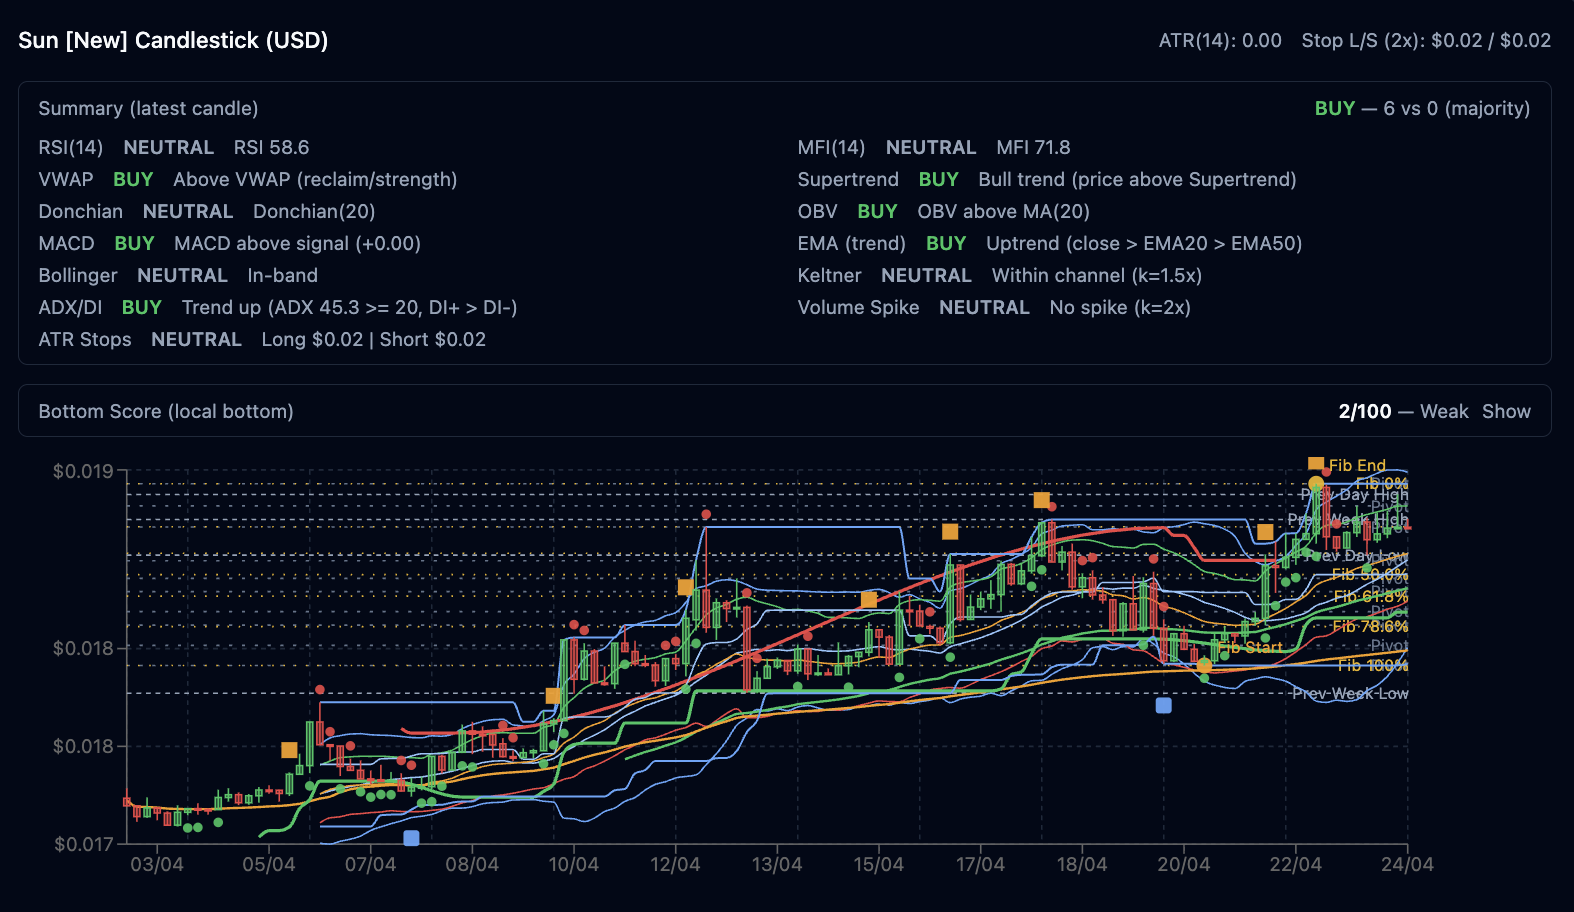This screenshot has width=1574, height=912.
Task: Click the Fib 78.6% level label
Action: point(1370,626)
